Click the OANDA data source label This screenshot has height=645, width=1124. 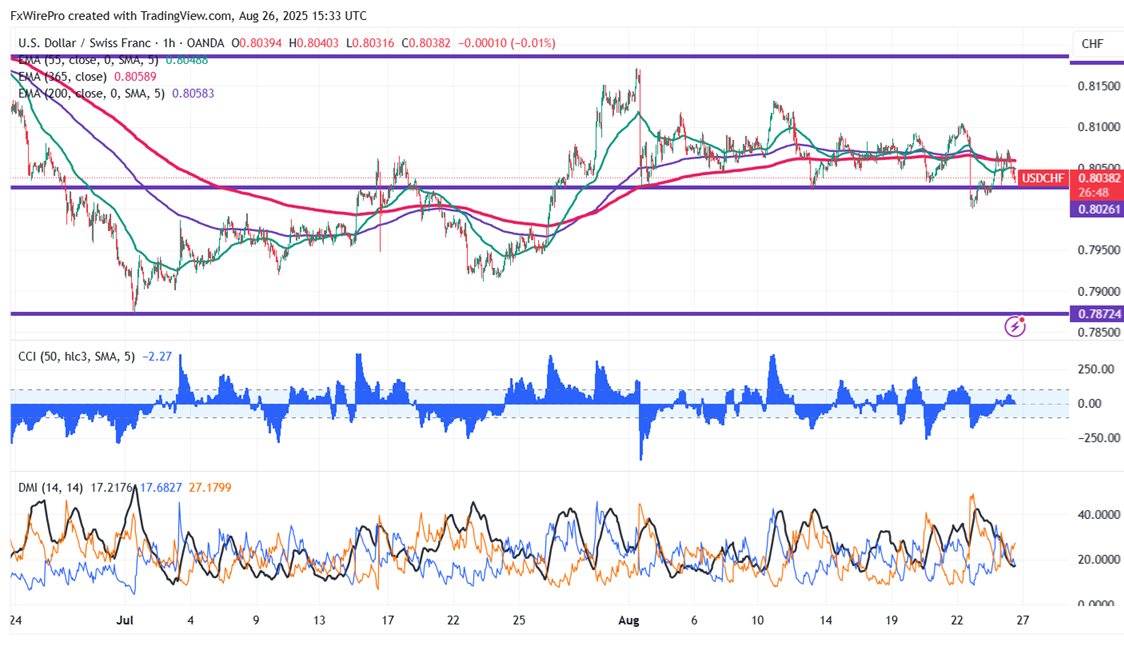pyautogui.click(x=205, y=43)
